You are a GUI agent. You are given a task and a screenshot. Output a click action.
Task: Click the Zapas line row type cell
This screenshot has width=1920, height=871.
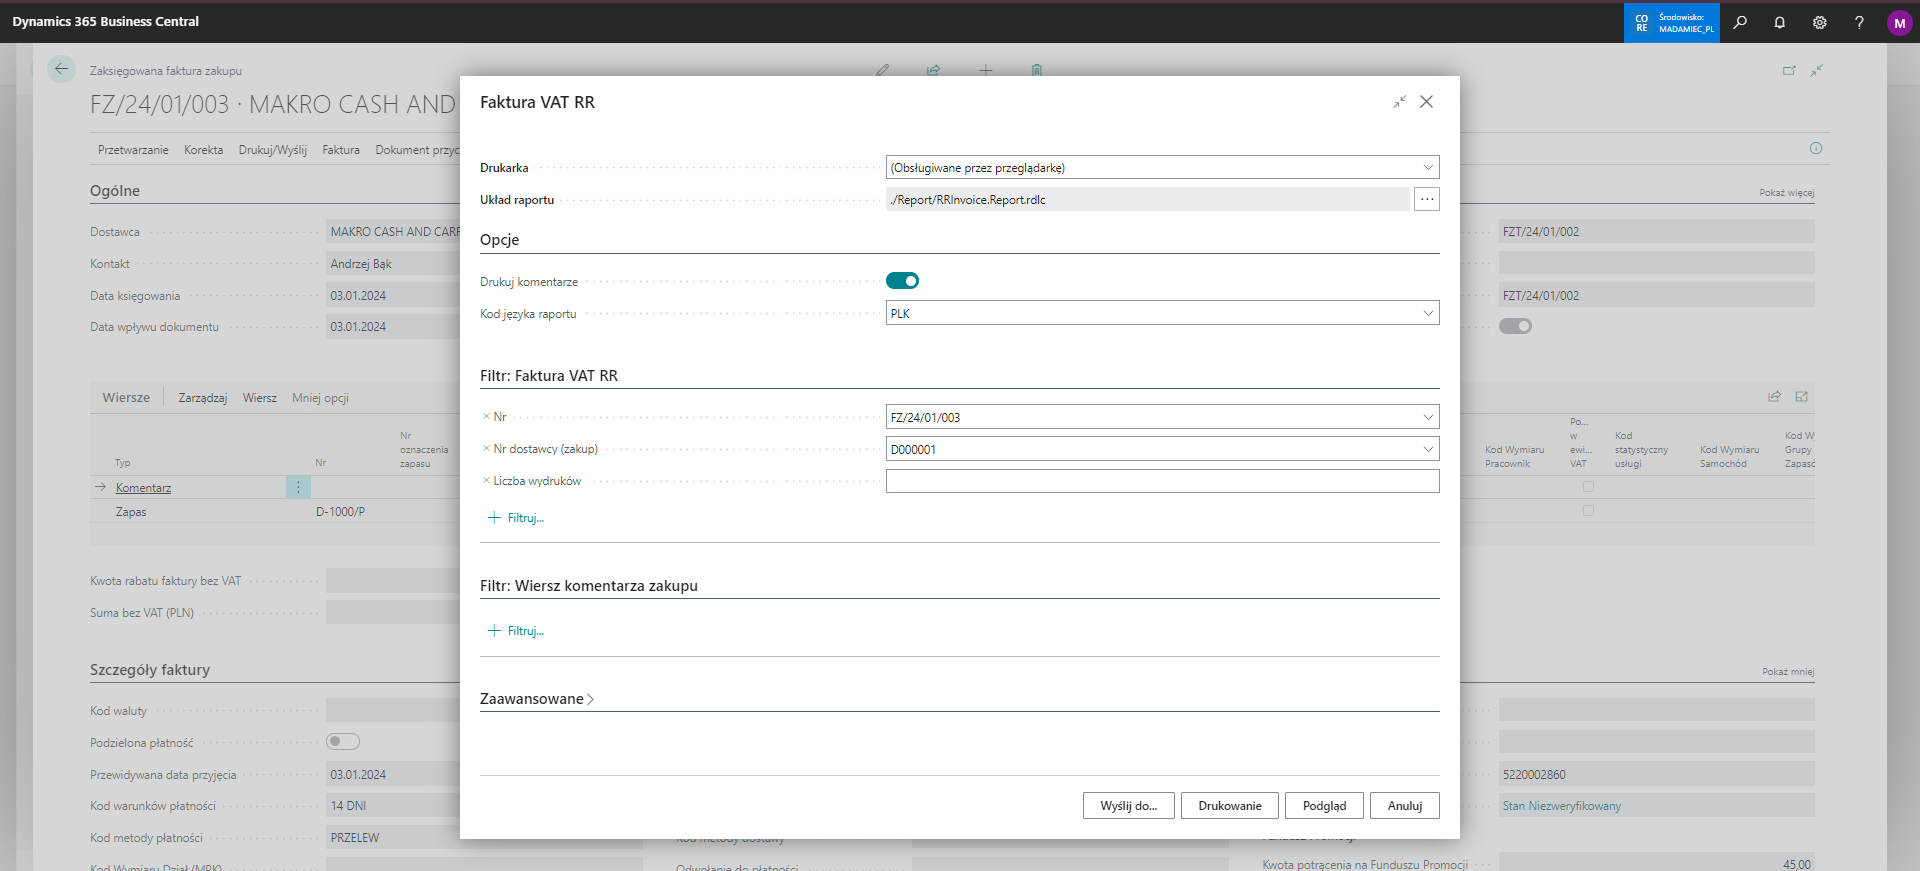(x=131, y=512)
